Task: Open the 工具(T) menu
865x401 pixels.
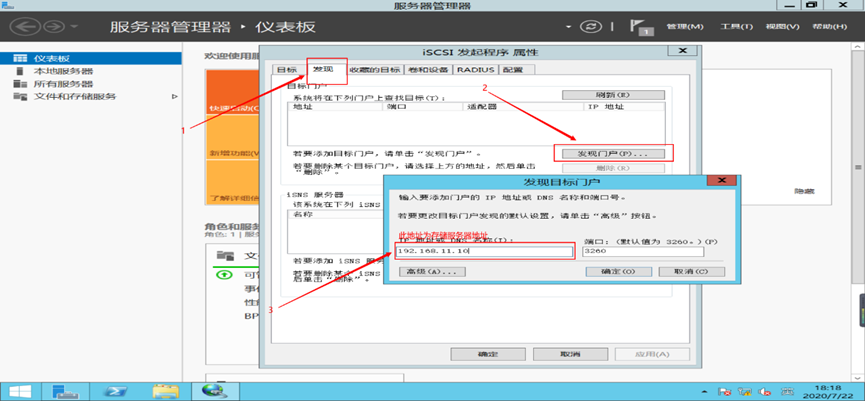Action: (x=736, y=26)
